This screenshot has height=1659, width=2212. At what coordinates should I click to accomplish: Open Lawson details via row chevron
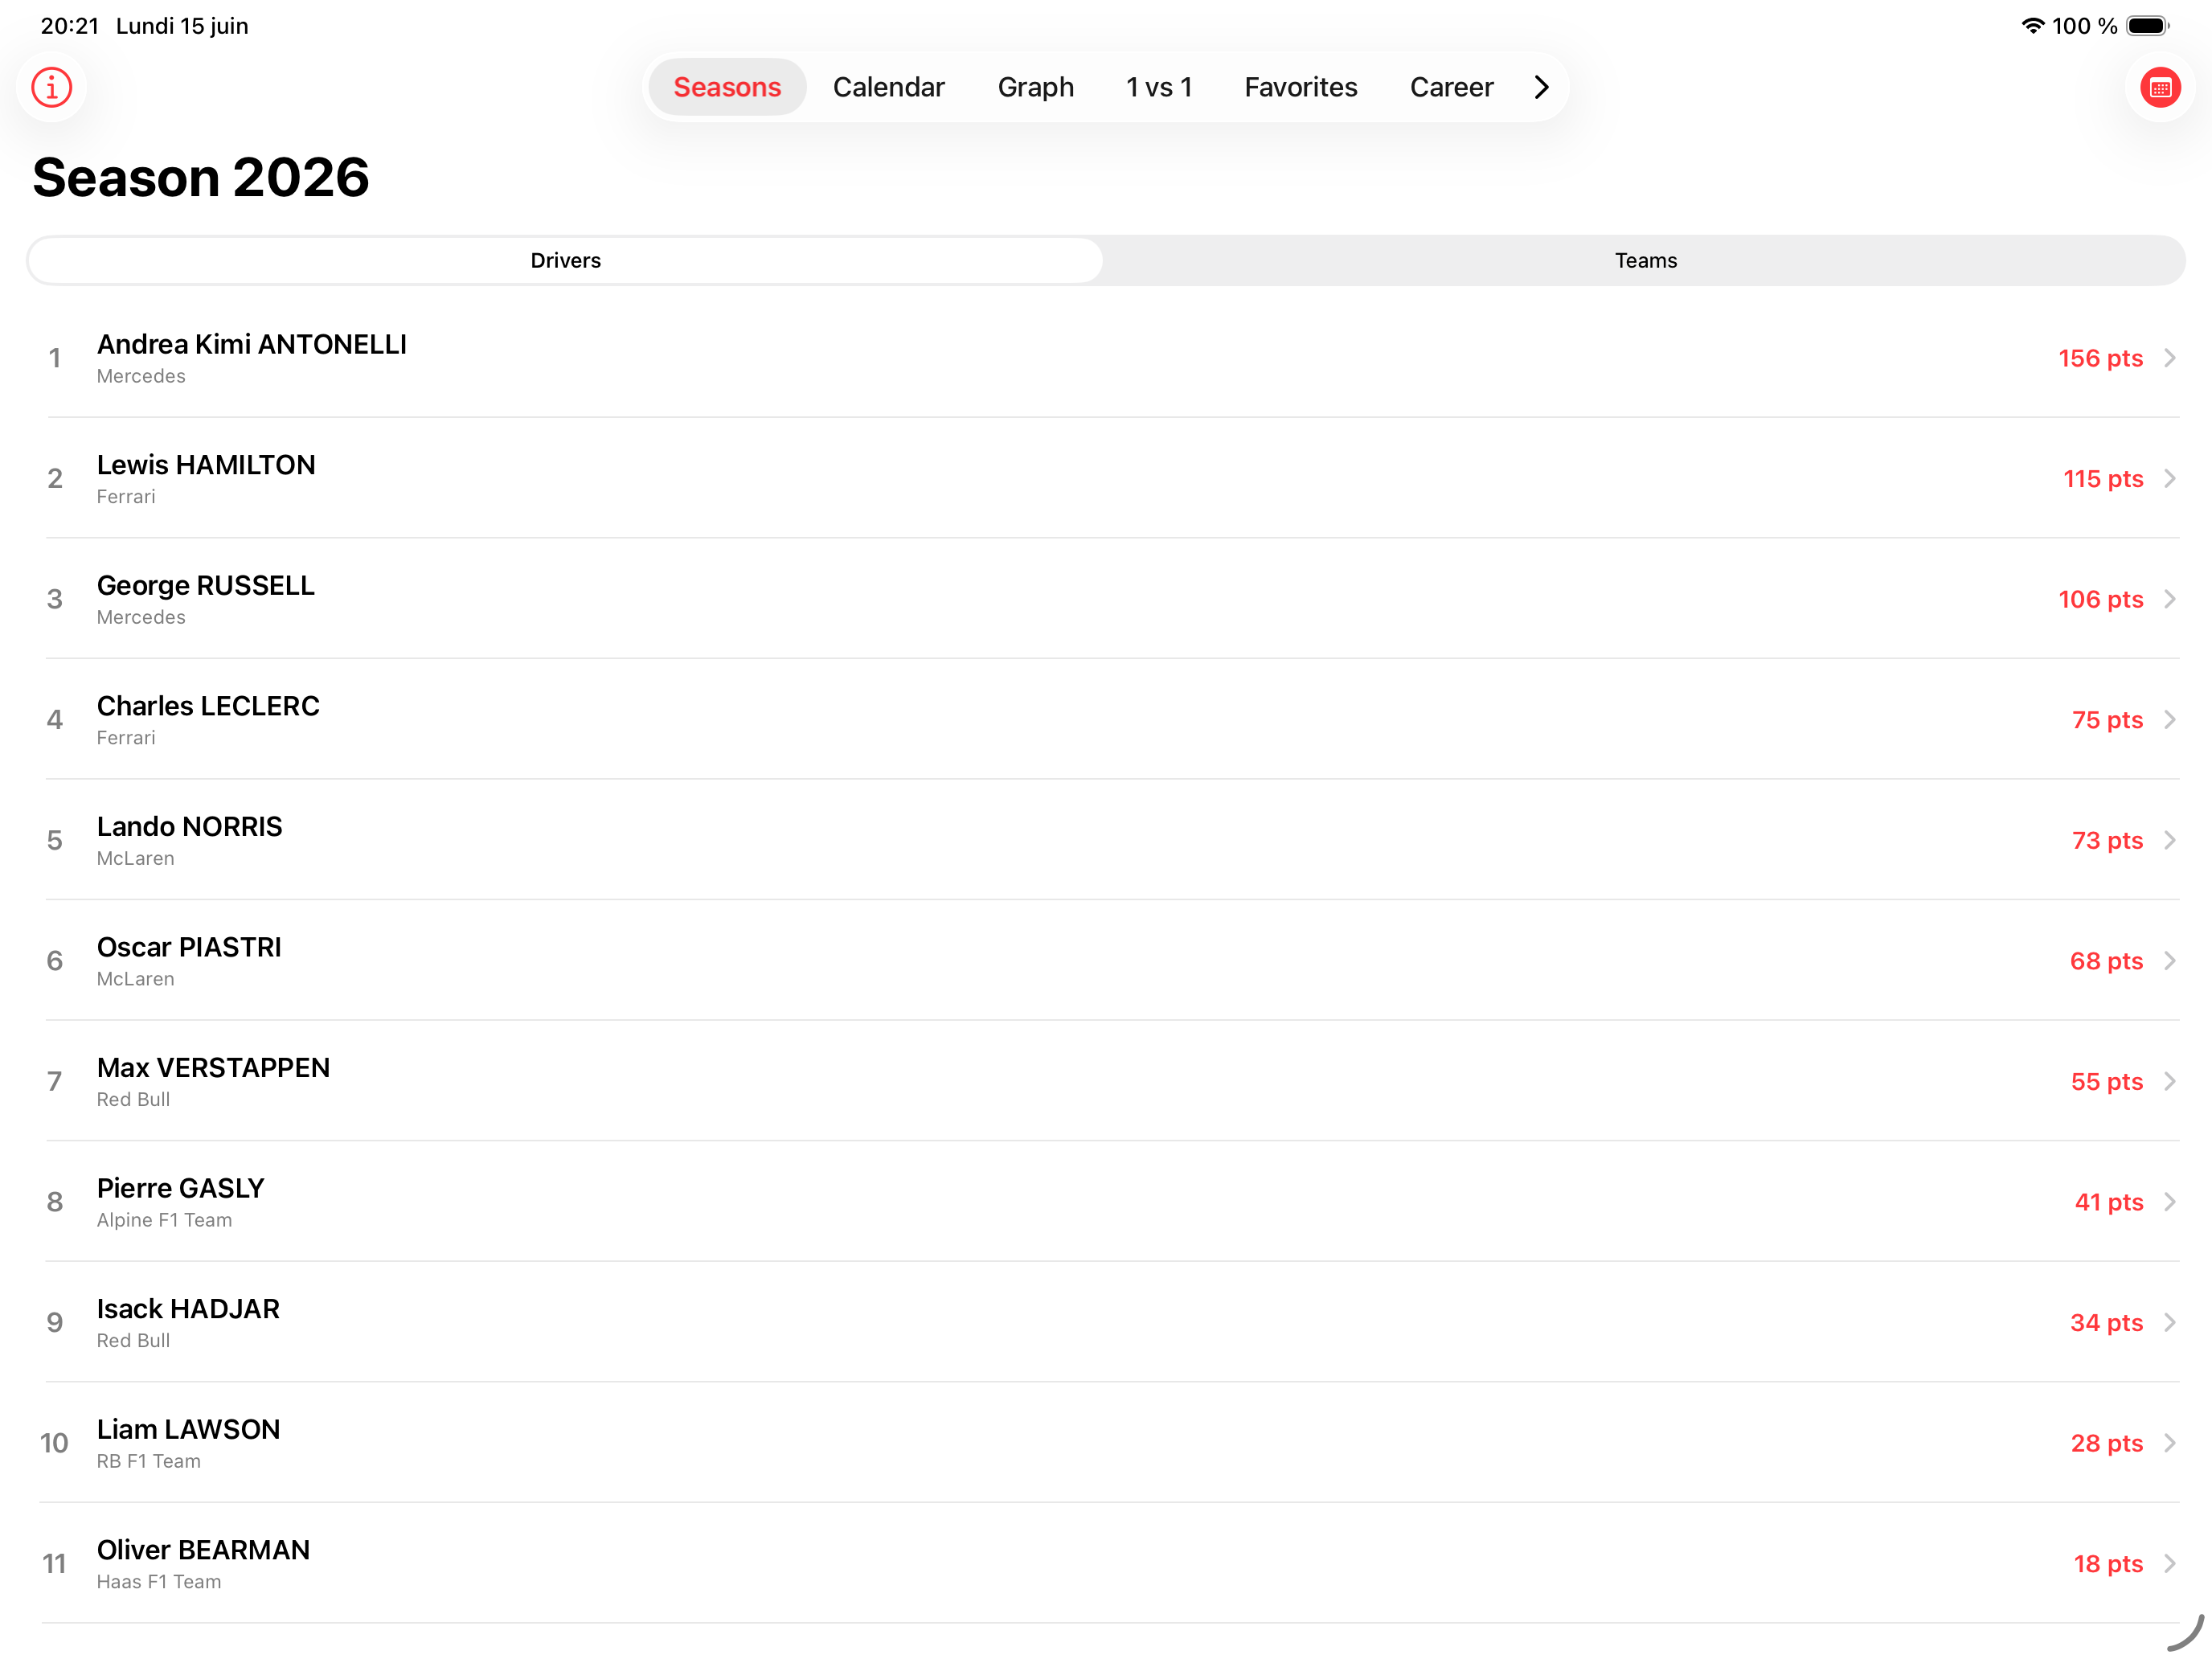click(2170, 1443)
